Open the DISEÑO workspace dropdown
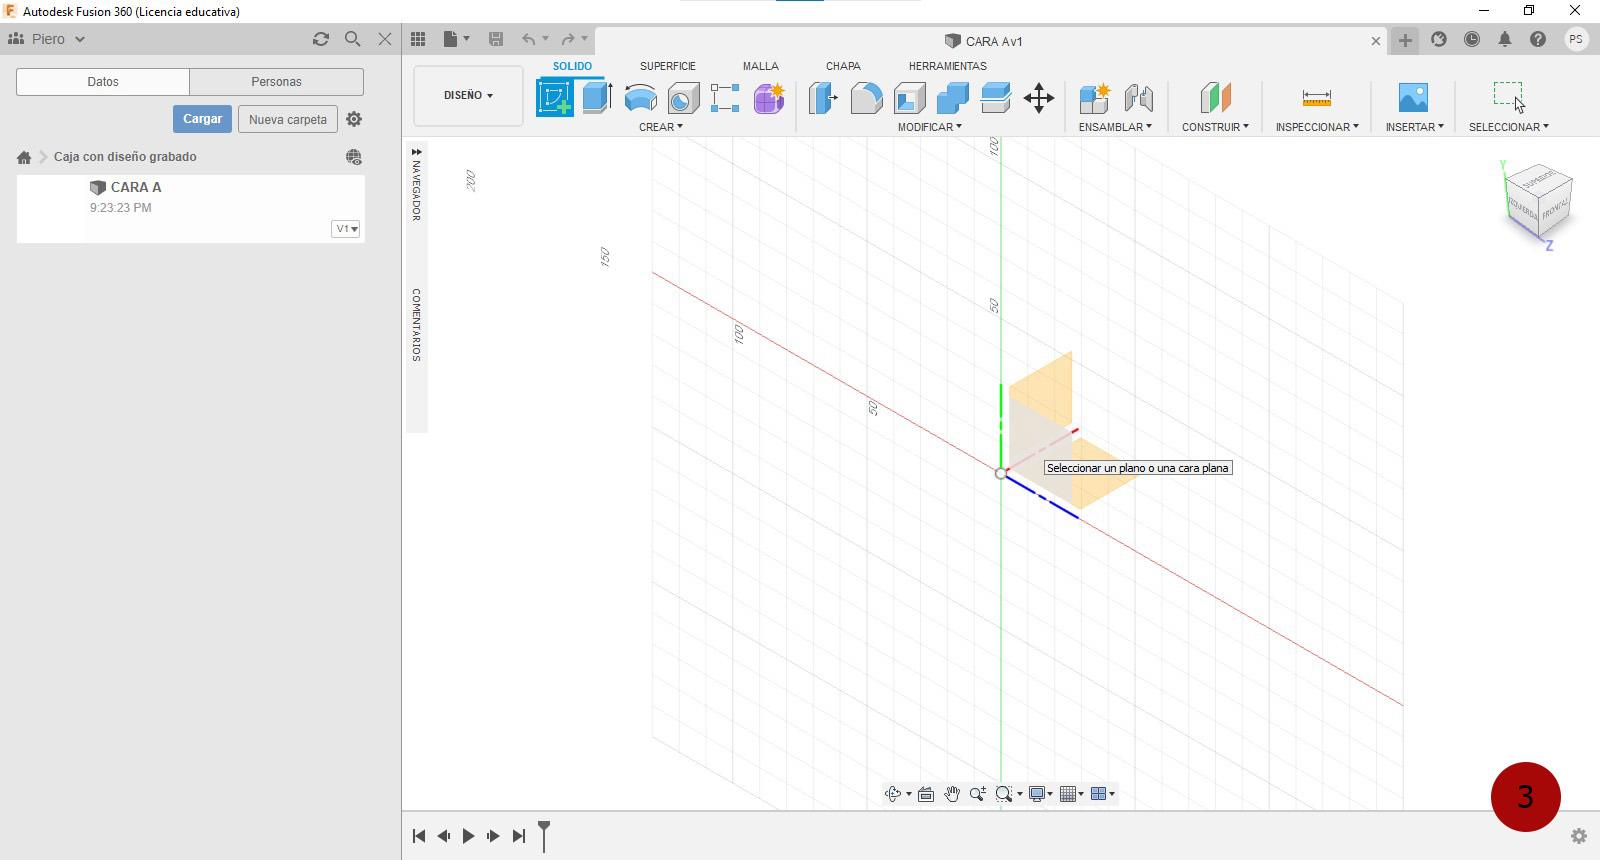The image size is (1600, 860). tap(468, 95)
